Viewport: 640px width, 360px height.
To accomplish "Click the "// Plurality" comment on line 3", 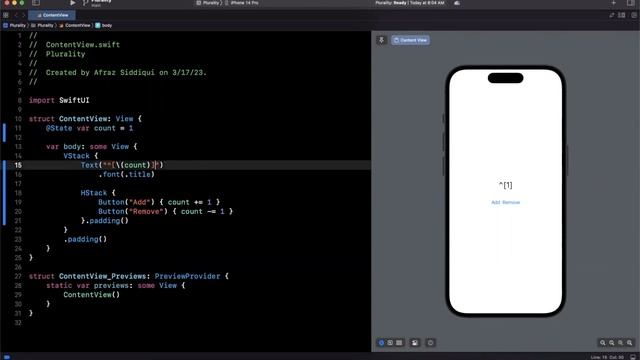I will (57, 54).
